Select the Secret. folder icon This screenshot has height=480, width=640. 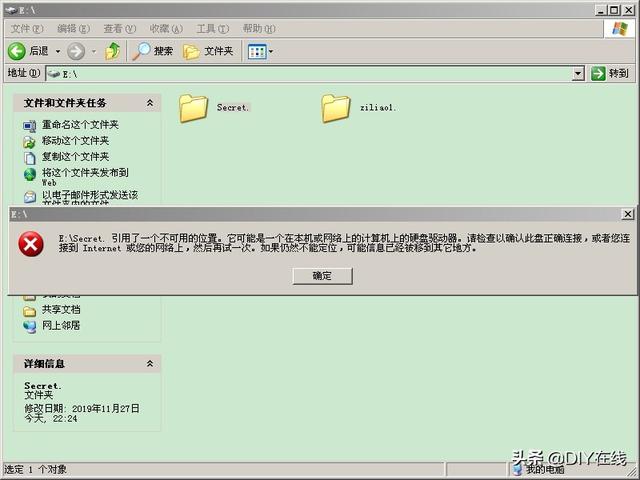pos(193,108)
